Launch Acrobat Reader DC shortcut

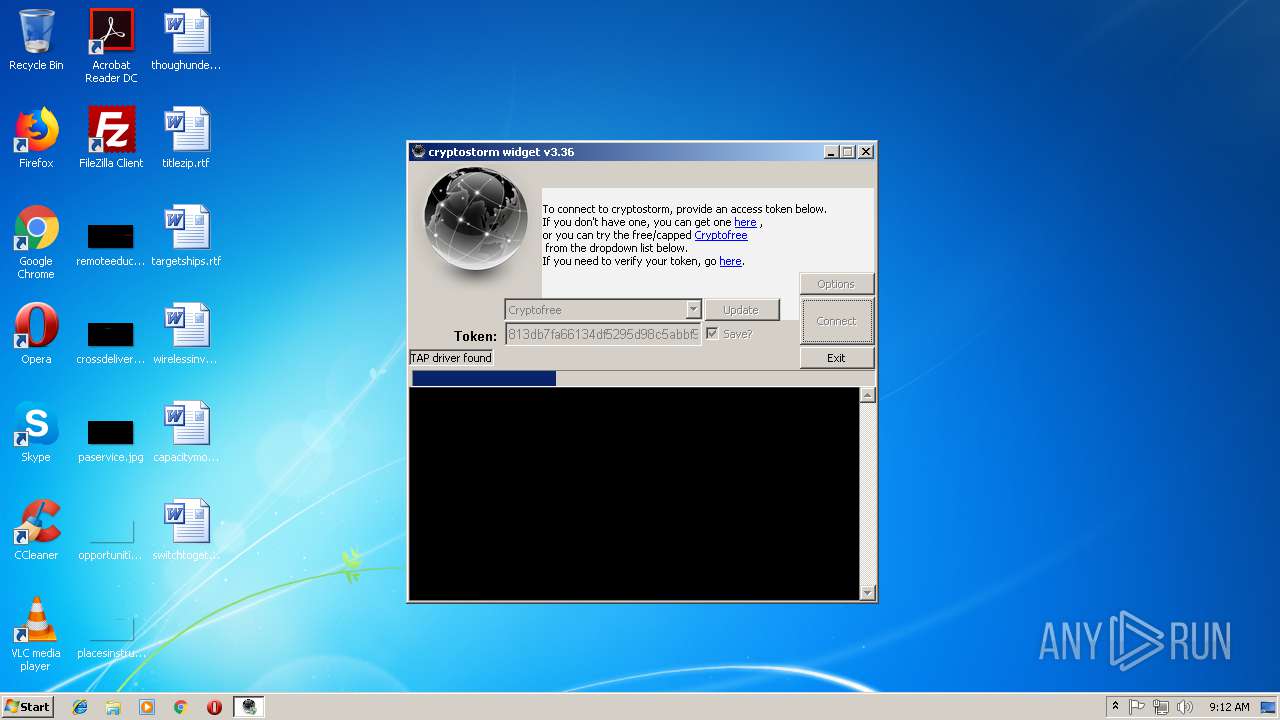pyautogui.click(x=111, y=46)
